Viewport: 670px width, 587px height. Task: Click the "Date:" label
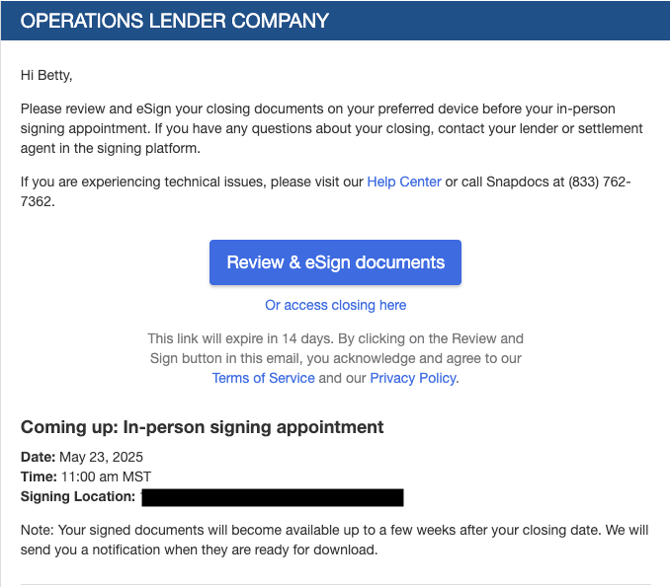coord(38,457)
